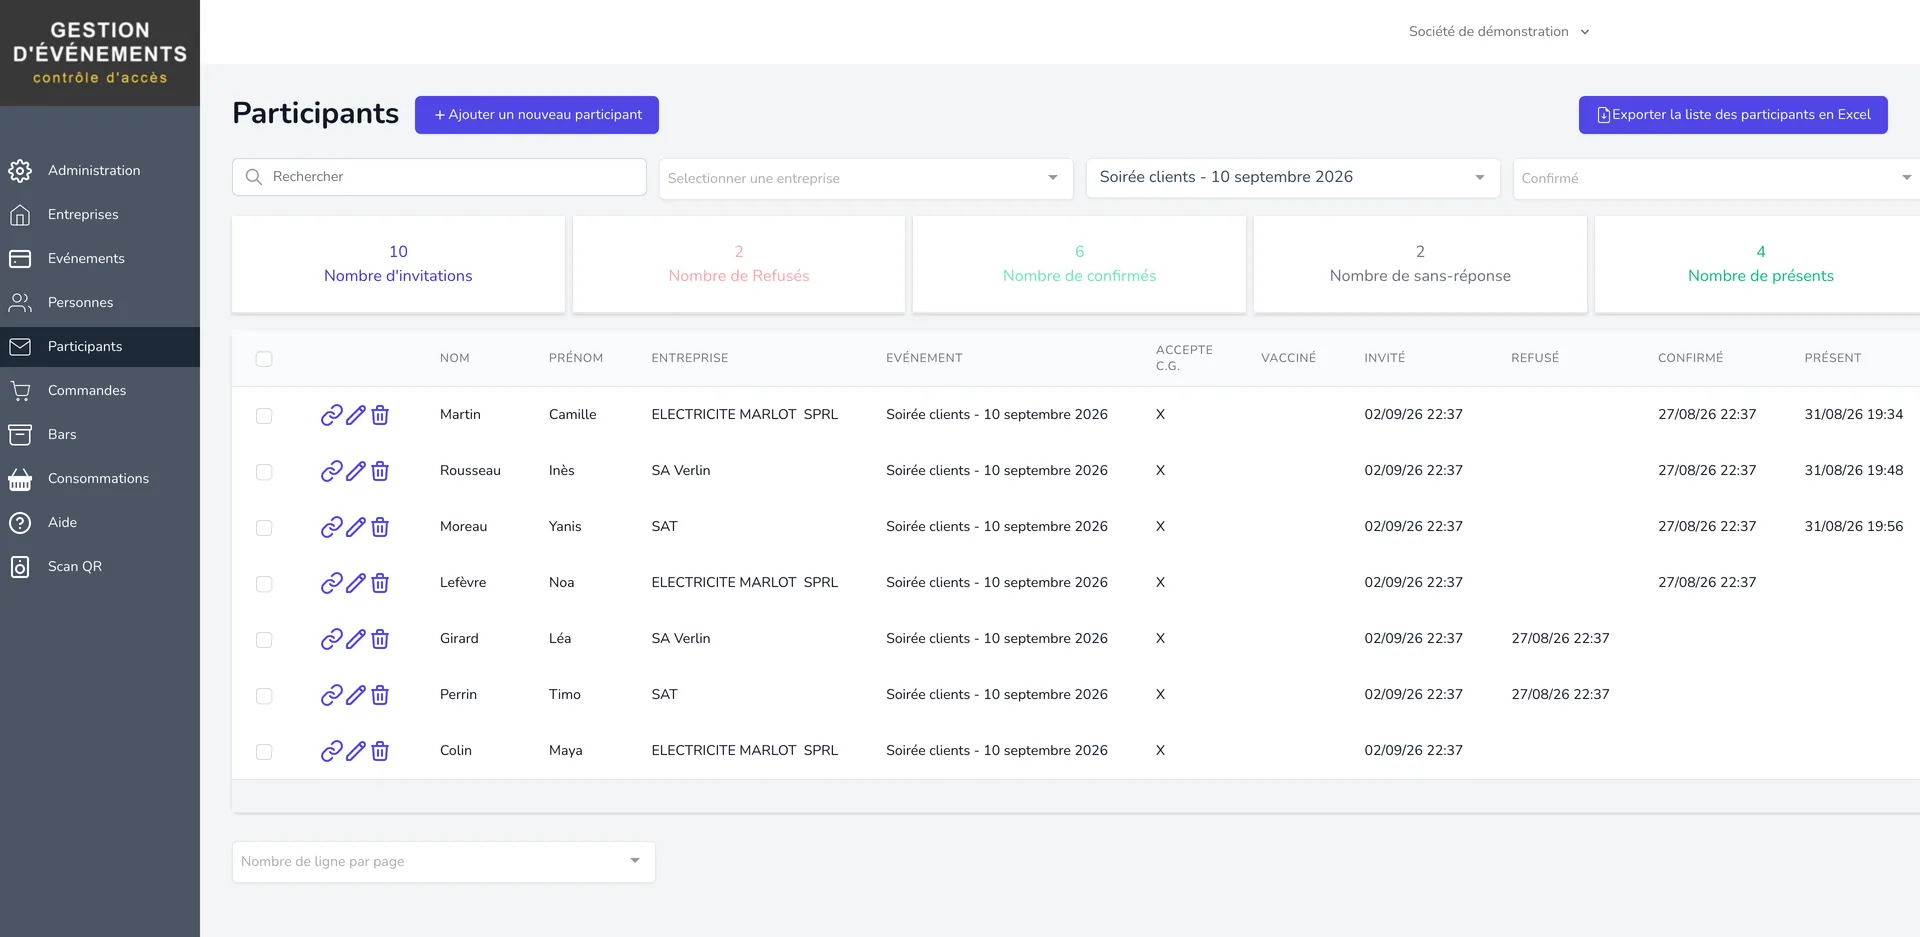
Task: Export the participants list to Excel
Action: pyautogui.click(x=1733, y=115)
